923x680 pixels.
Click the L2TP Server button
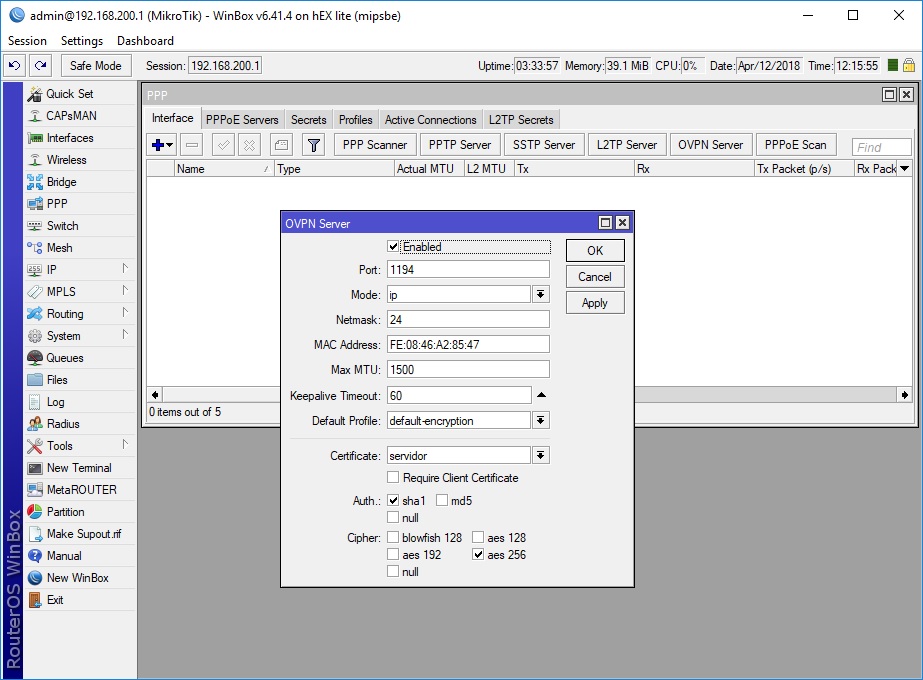[x=626, y=145]
